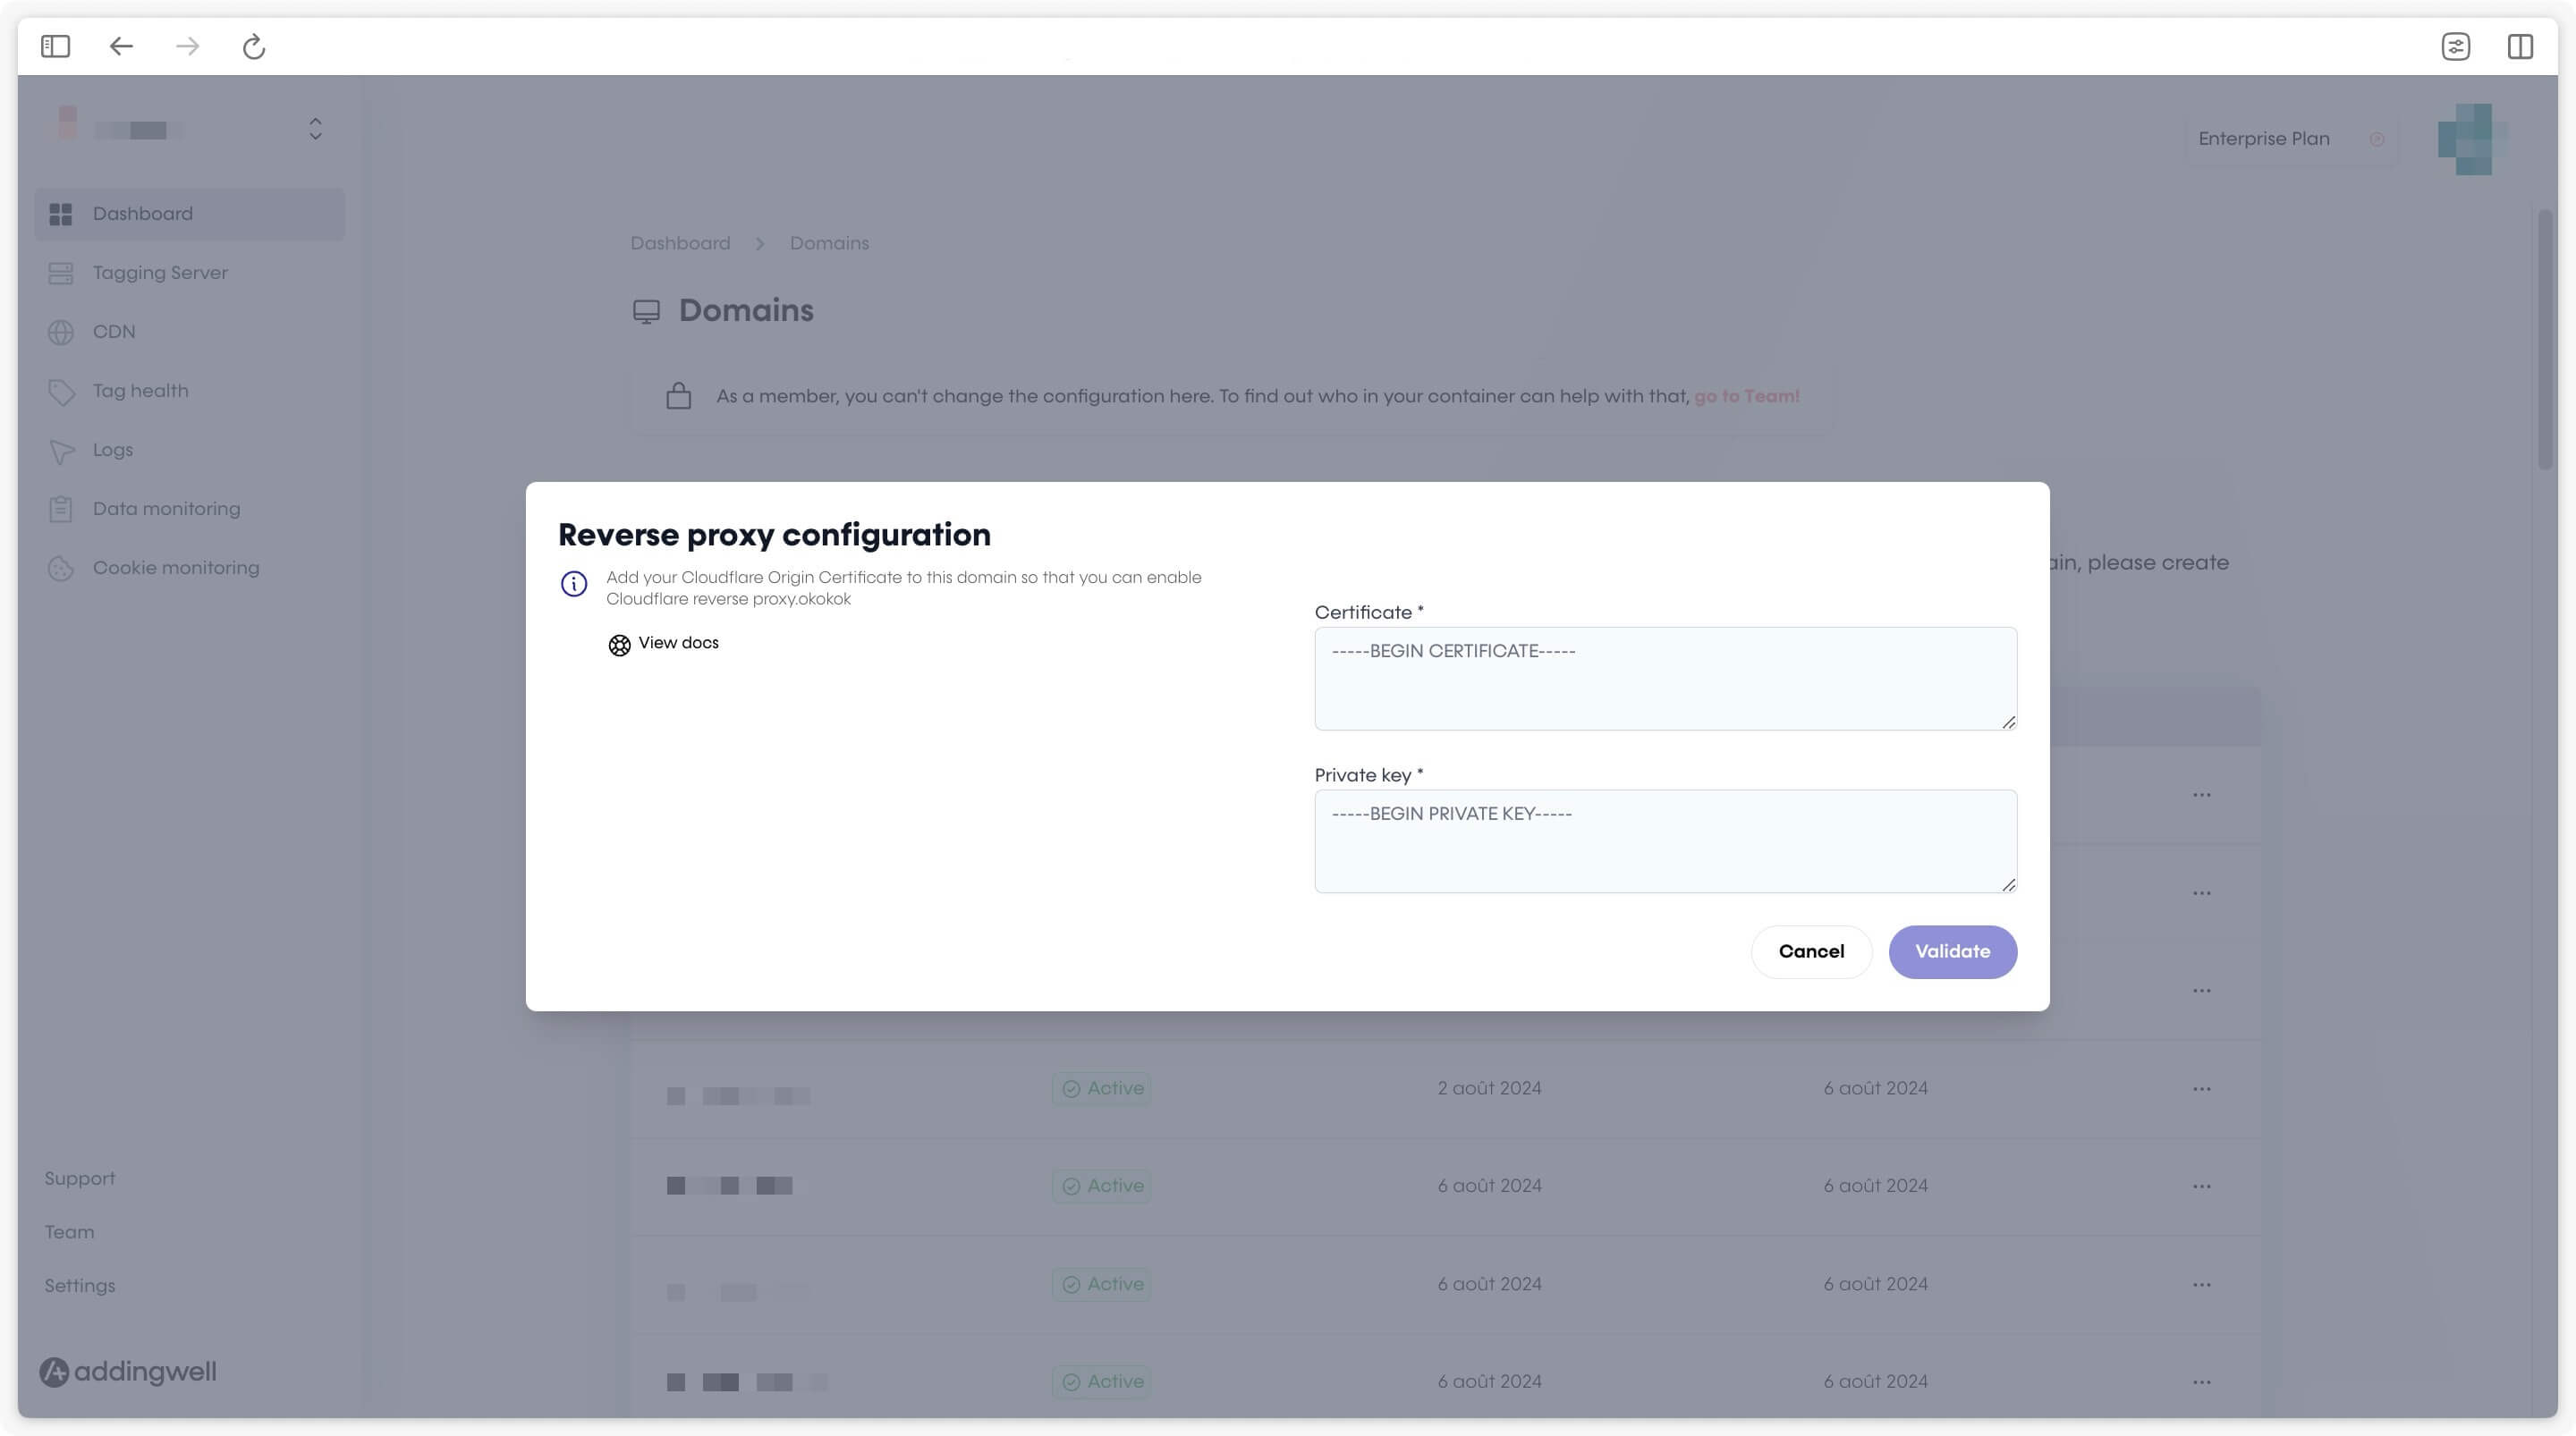The height and width of the screenshot is (1436, 2576).
Task: Open more options for 2 août 2024 row
Action: (2201, 1089)
